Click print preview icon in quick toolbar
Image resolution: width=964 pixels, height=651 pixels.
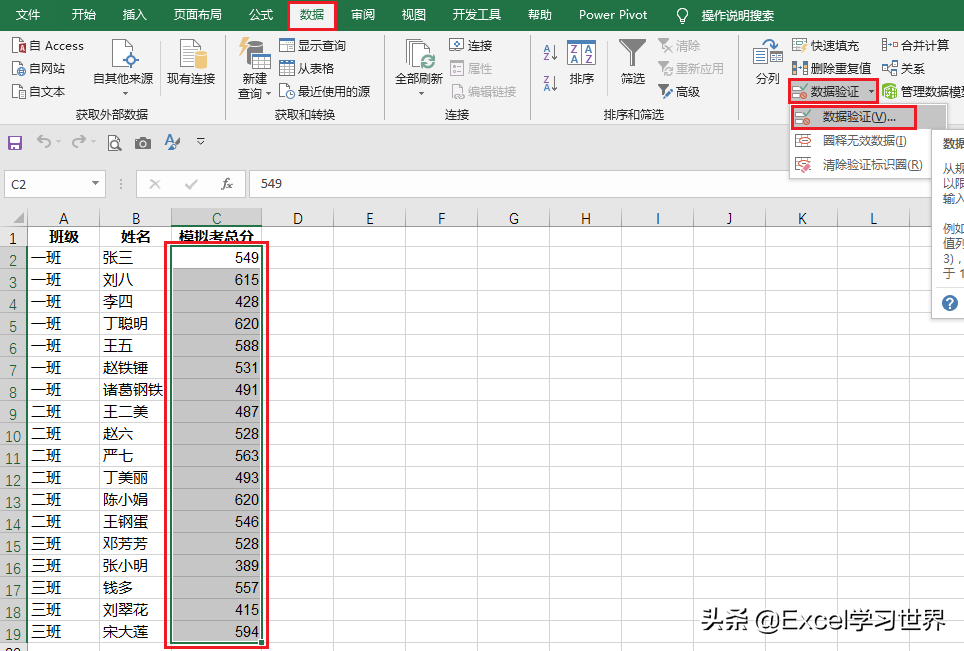pos(114,143)
